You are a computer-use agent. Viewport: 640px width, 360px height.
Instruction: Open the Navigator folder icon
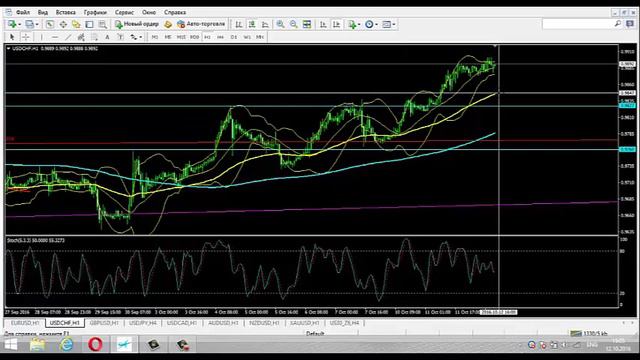[x=76, y=24]
